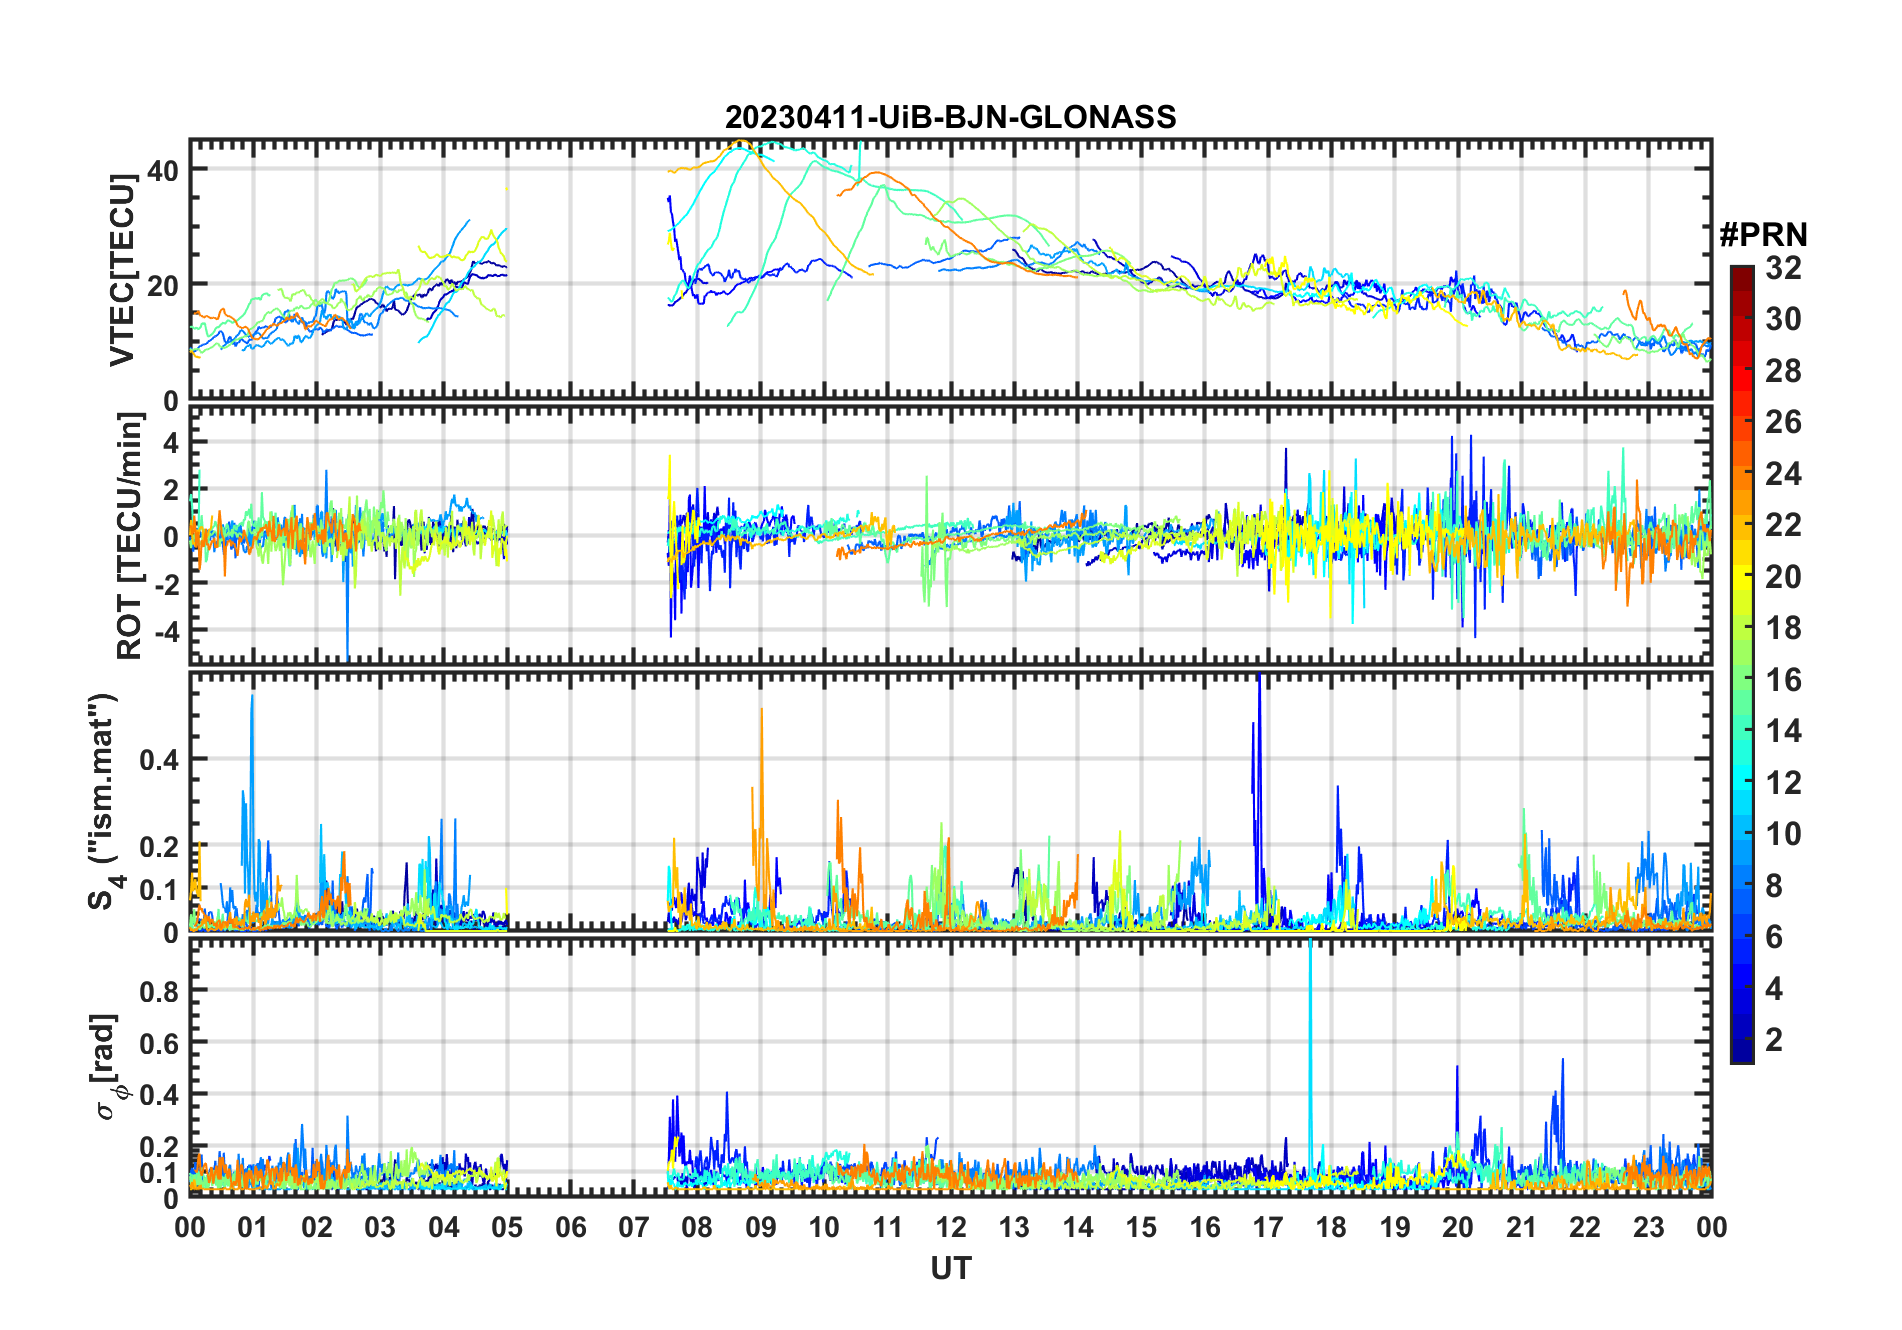Click the plot title 20230411-UiB-BJN-GLONASS
Image resolution: width=1902 pixels, height=1330 pixels.
pyautogui.click(x=950, y=117)
